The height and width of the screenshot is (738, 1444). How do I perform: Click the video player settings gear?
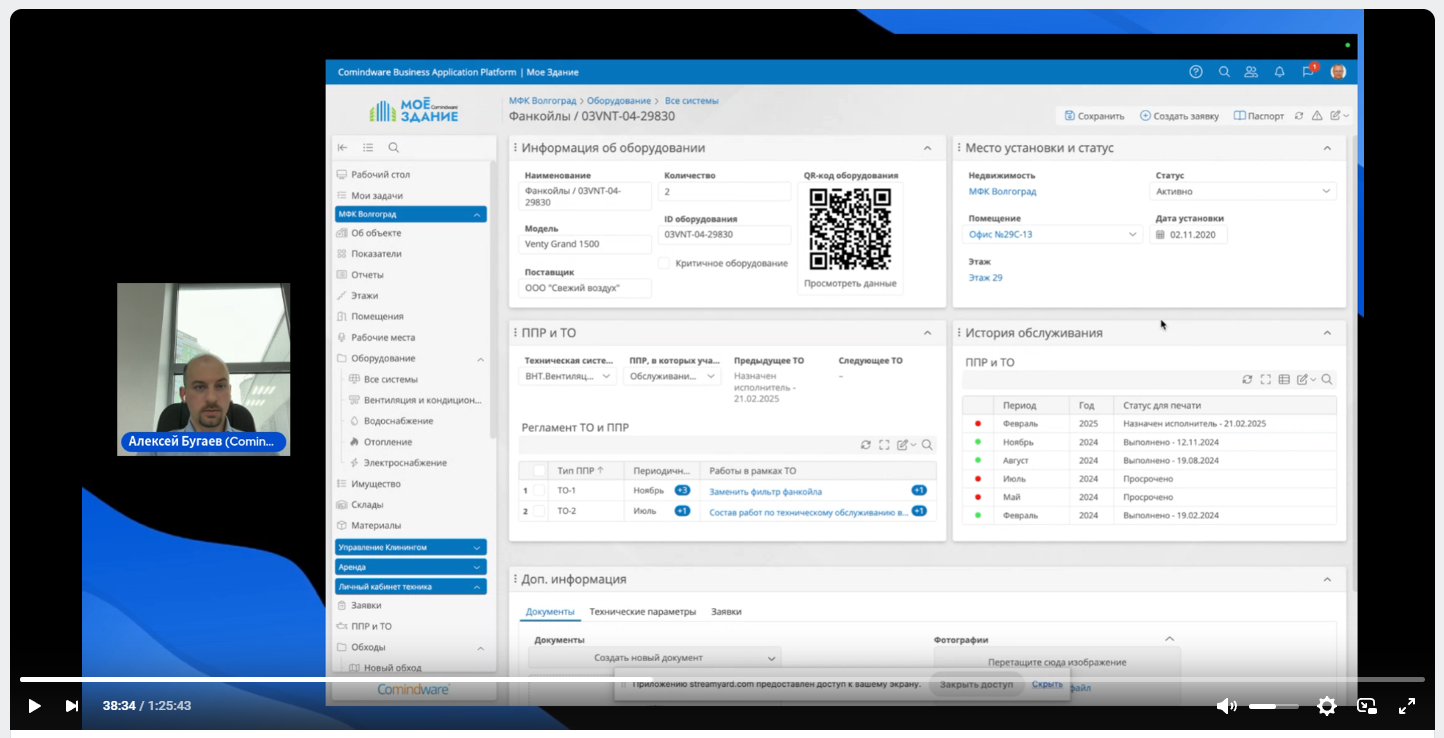click(1327, 706)
